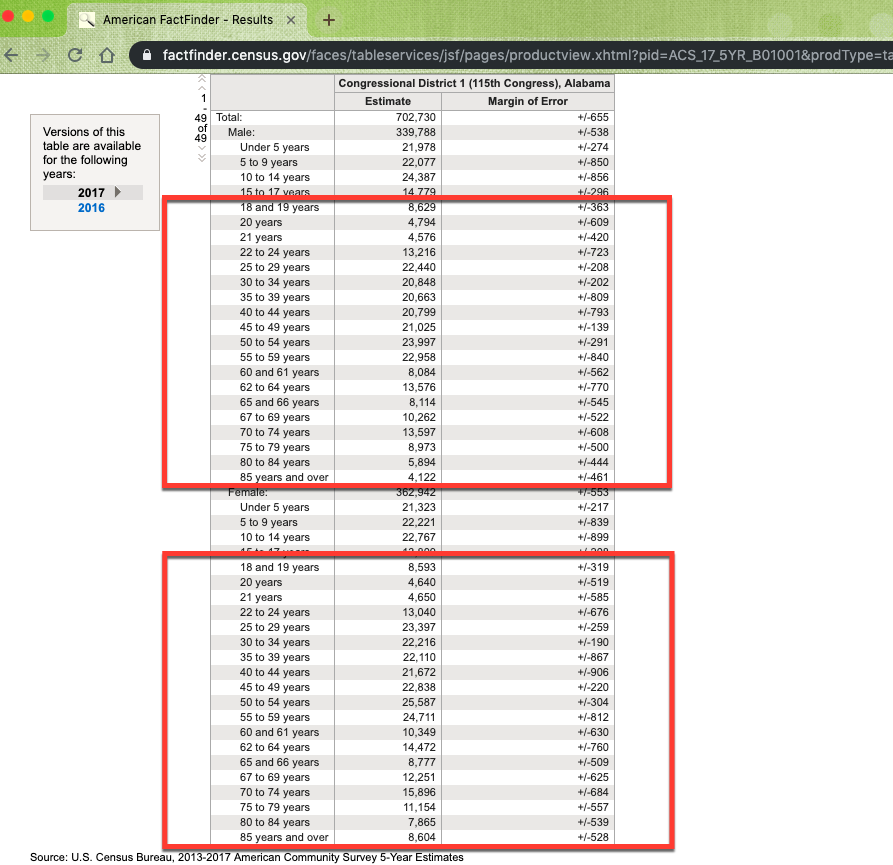Click the padlock site security icon

point(147,55)
